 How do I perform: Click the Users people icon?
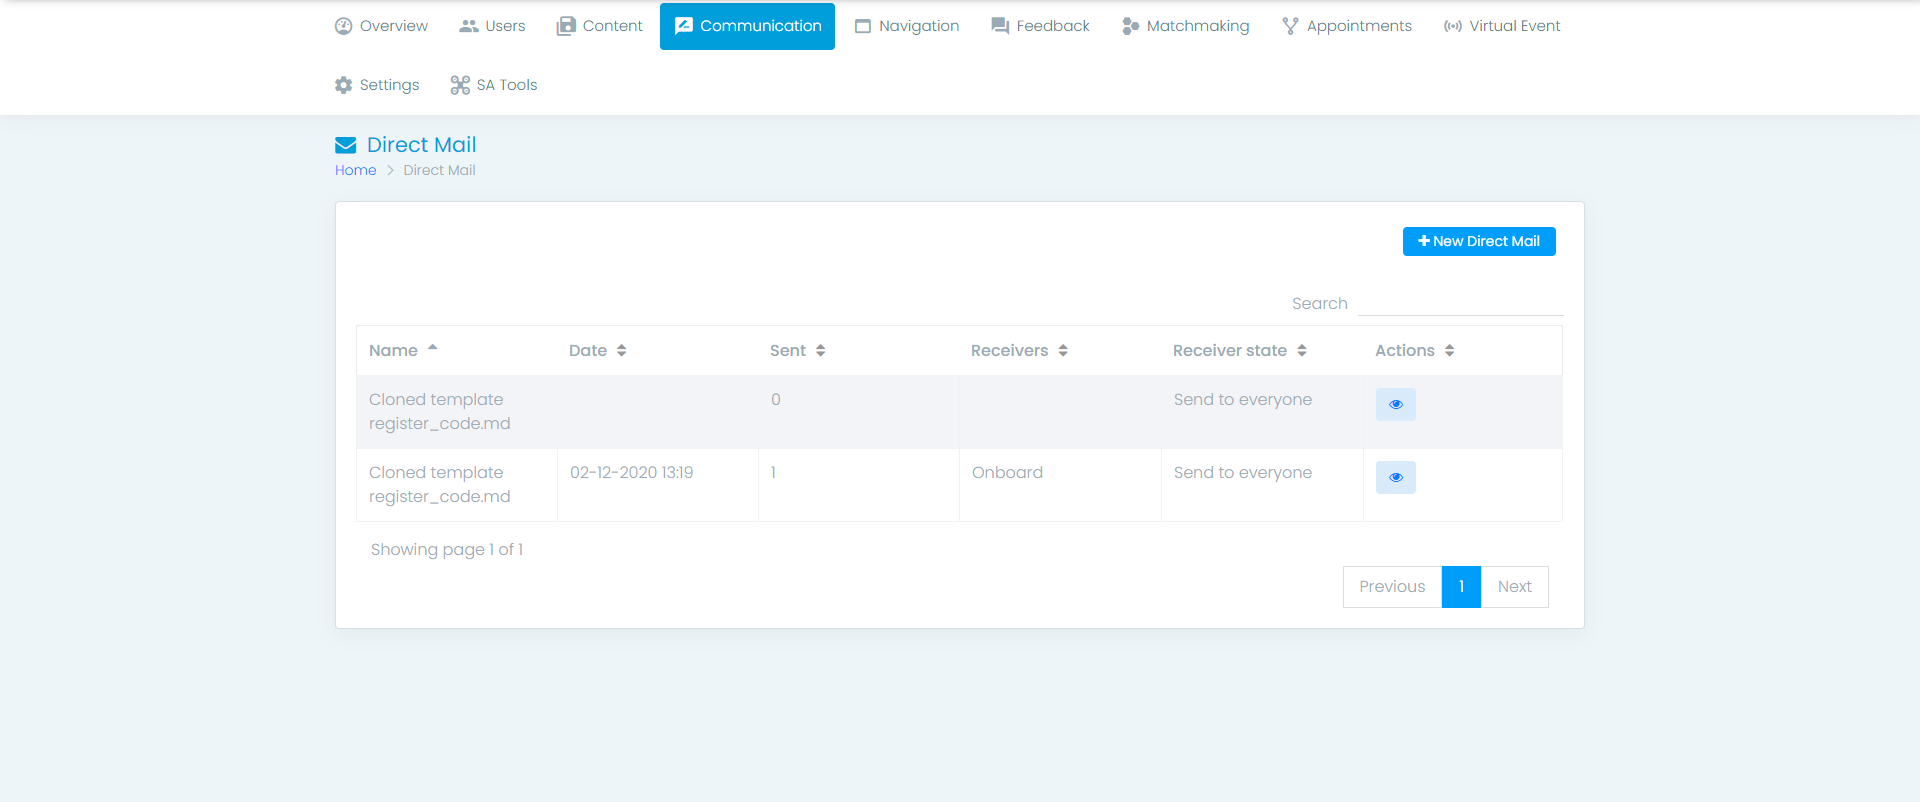pyautogui.click(x=469, y=26)
